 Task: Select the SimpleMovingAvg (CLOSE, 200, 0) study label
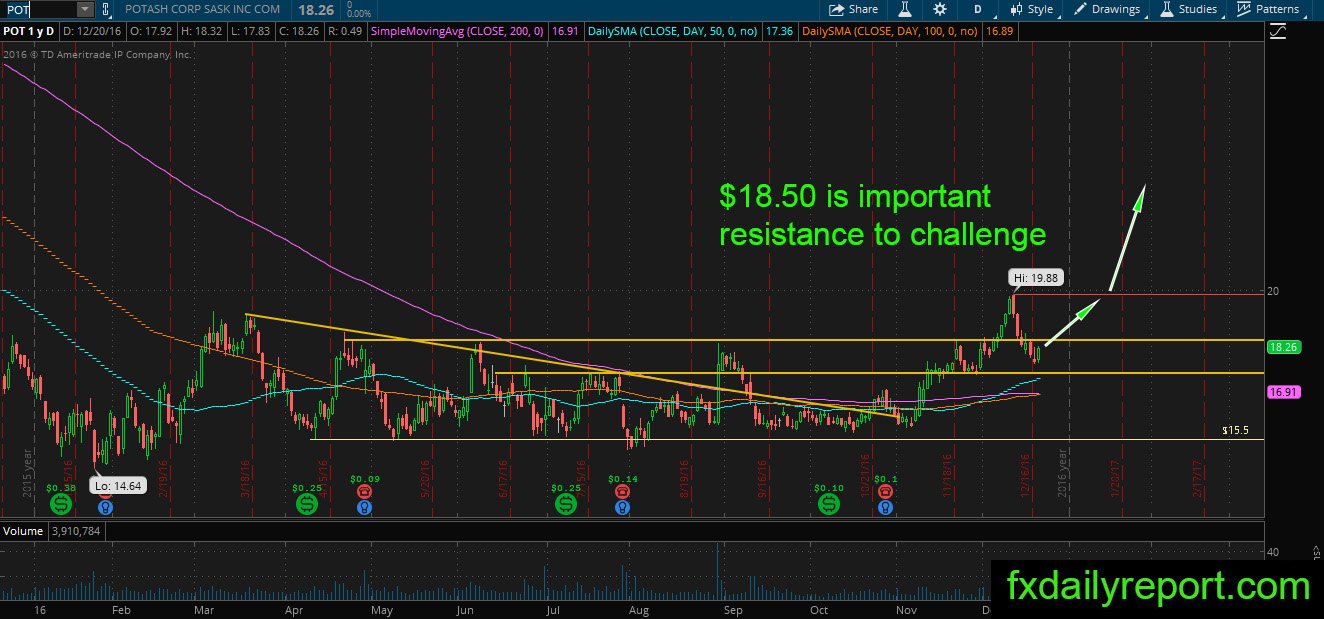coord(457,32)
